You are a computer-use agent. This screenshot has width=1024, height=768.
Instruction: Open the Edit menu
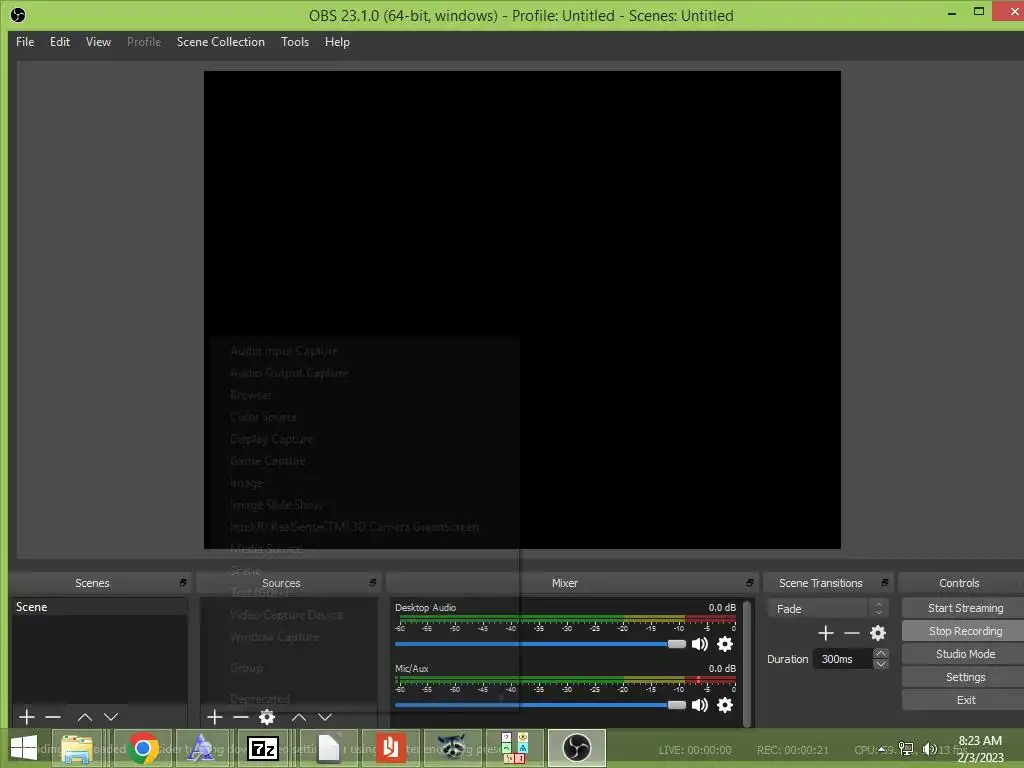(x=59, y=42)
